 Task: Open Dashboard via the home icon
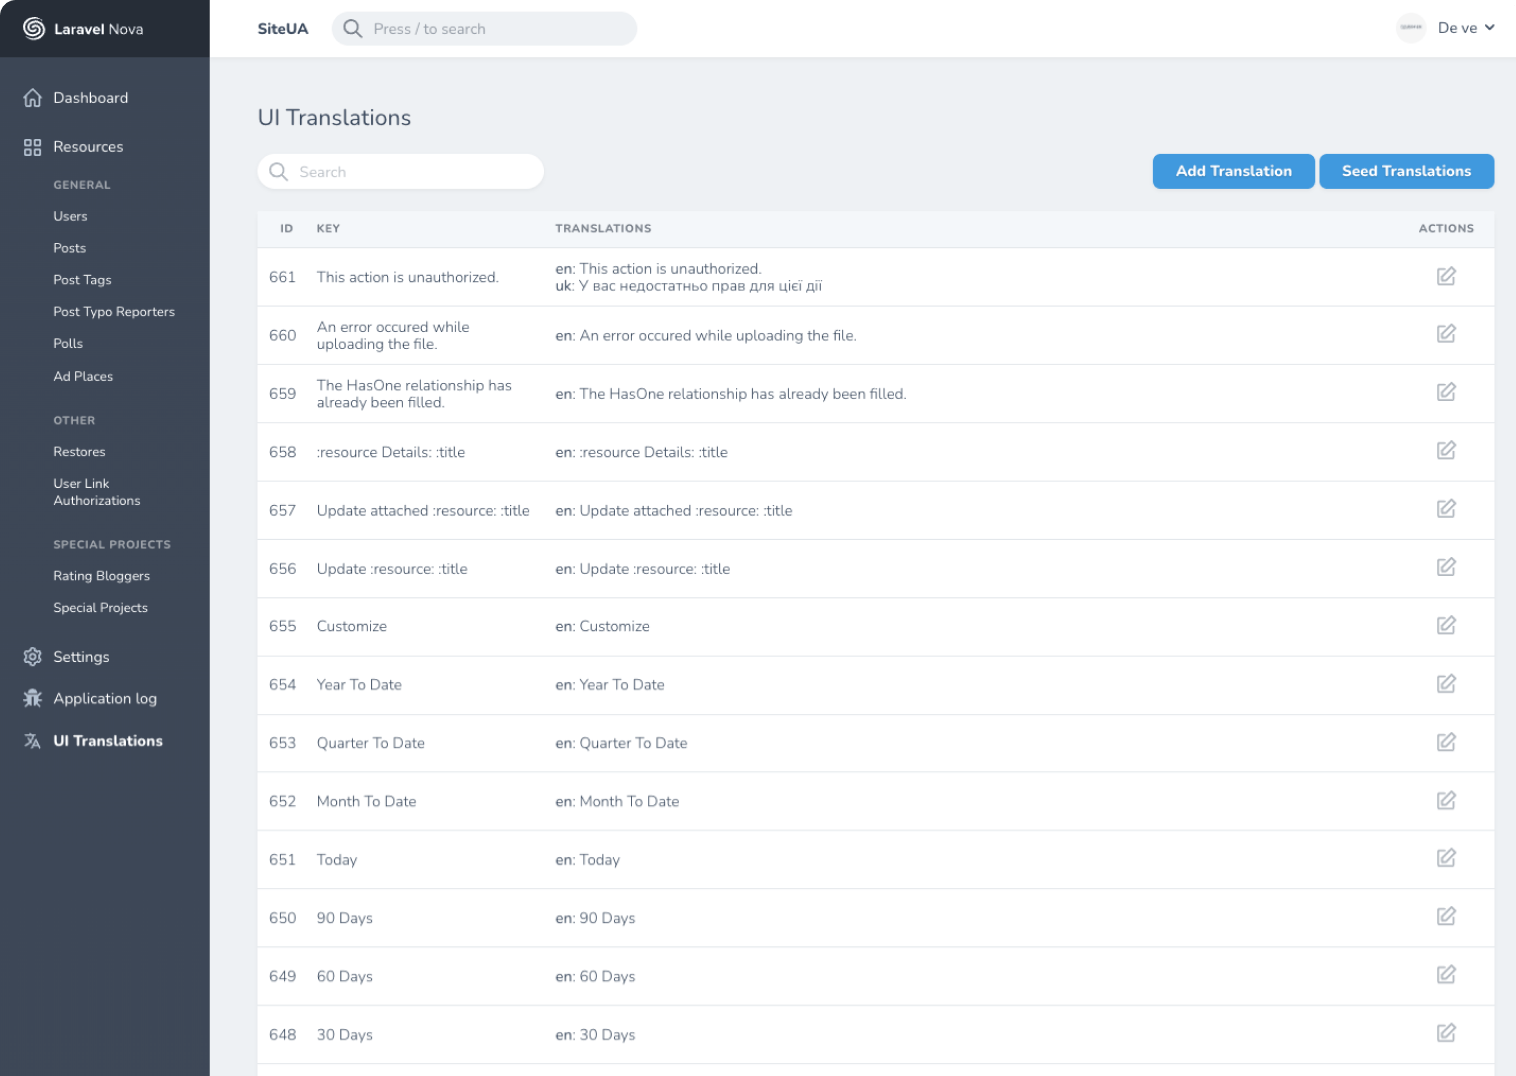pyautogui.click(x=31, y=97)
